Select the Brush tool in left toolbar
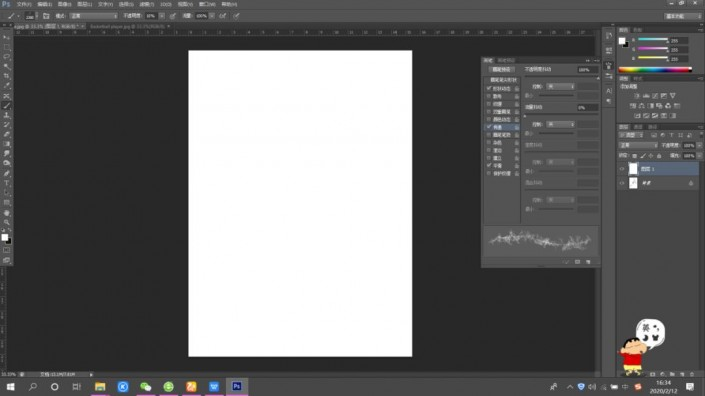Screen dimensions: 705x396 tap(7, 106)
